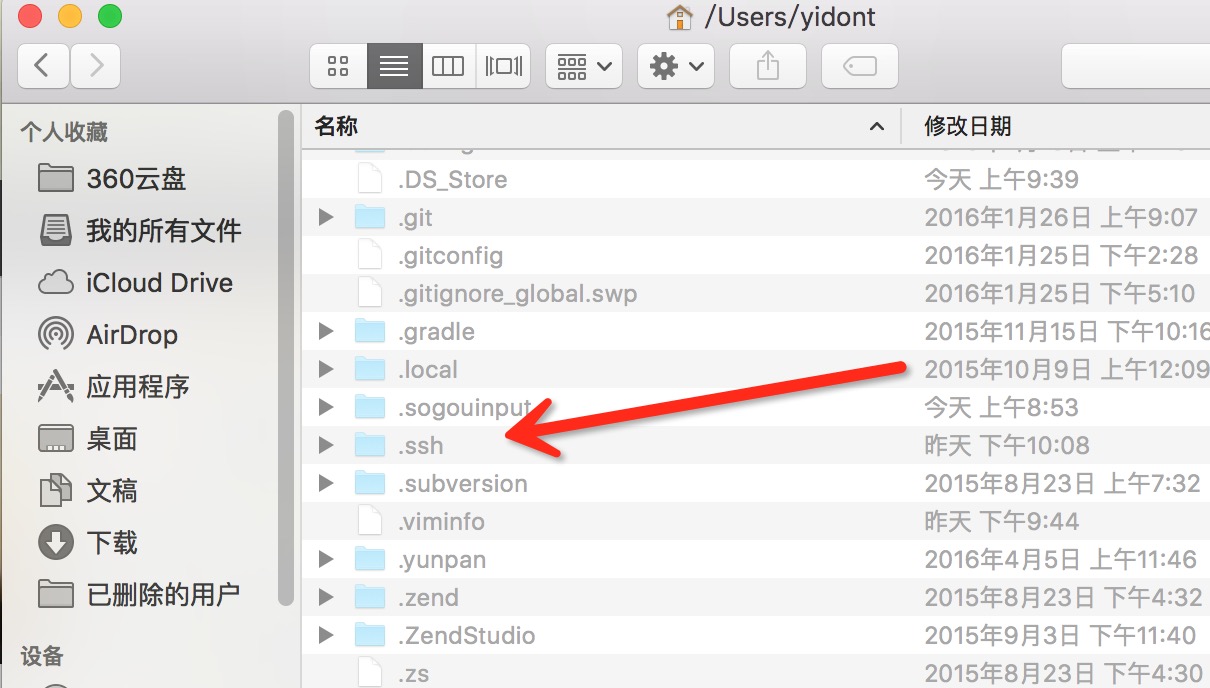This screenshot has width=1210, height=688.
Task: Click the home icon in the title bar
Action: (x=679, y=17)
